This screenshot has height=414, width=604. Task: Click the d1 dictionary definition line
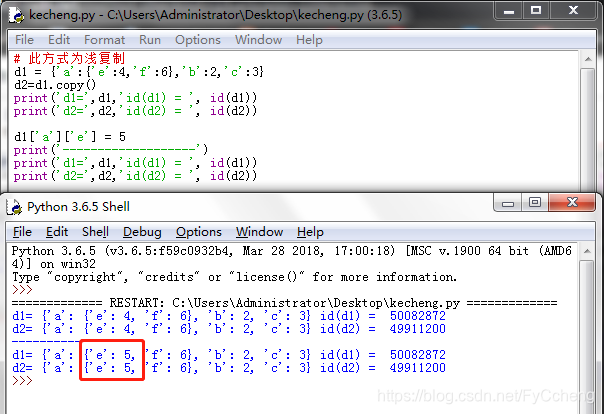(x=139, y=72)
